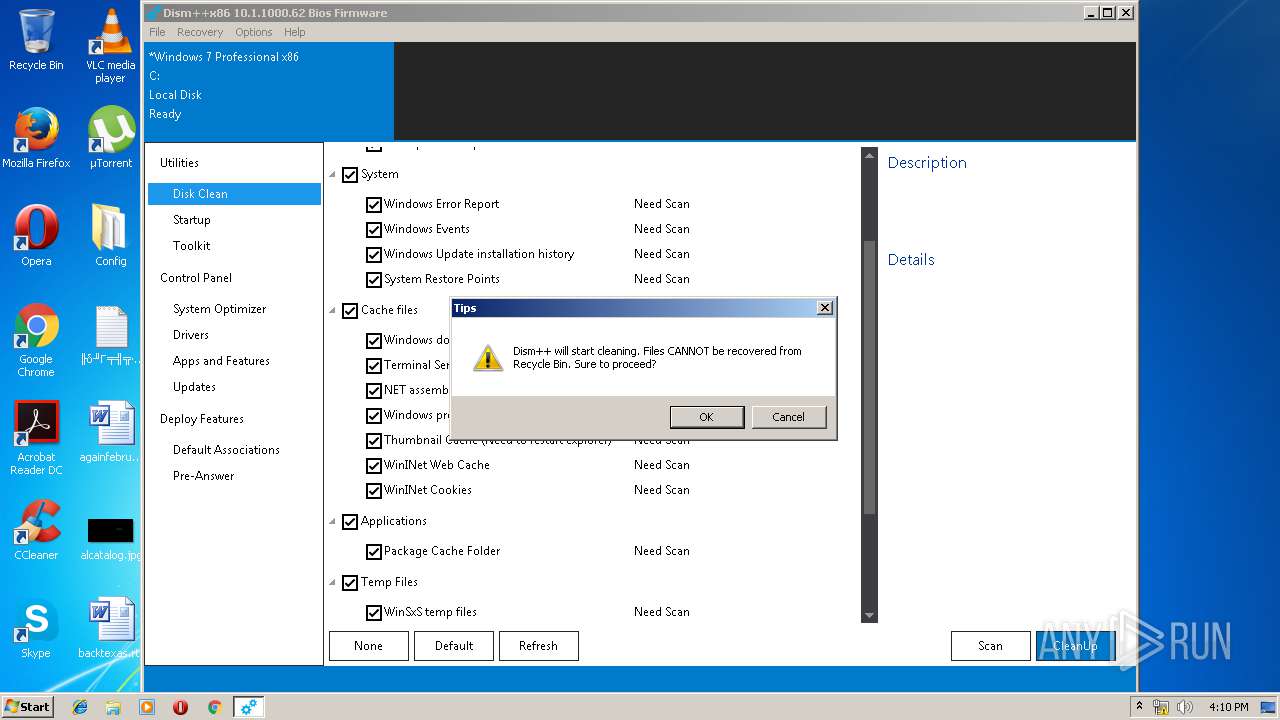Select Startup in the sidebar

(x=192, y=220)
